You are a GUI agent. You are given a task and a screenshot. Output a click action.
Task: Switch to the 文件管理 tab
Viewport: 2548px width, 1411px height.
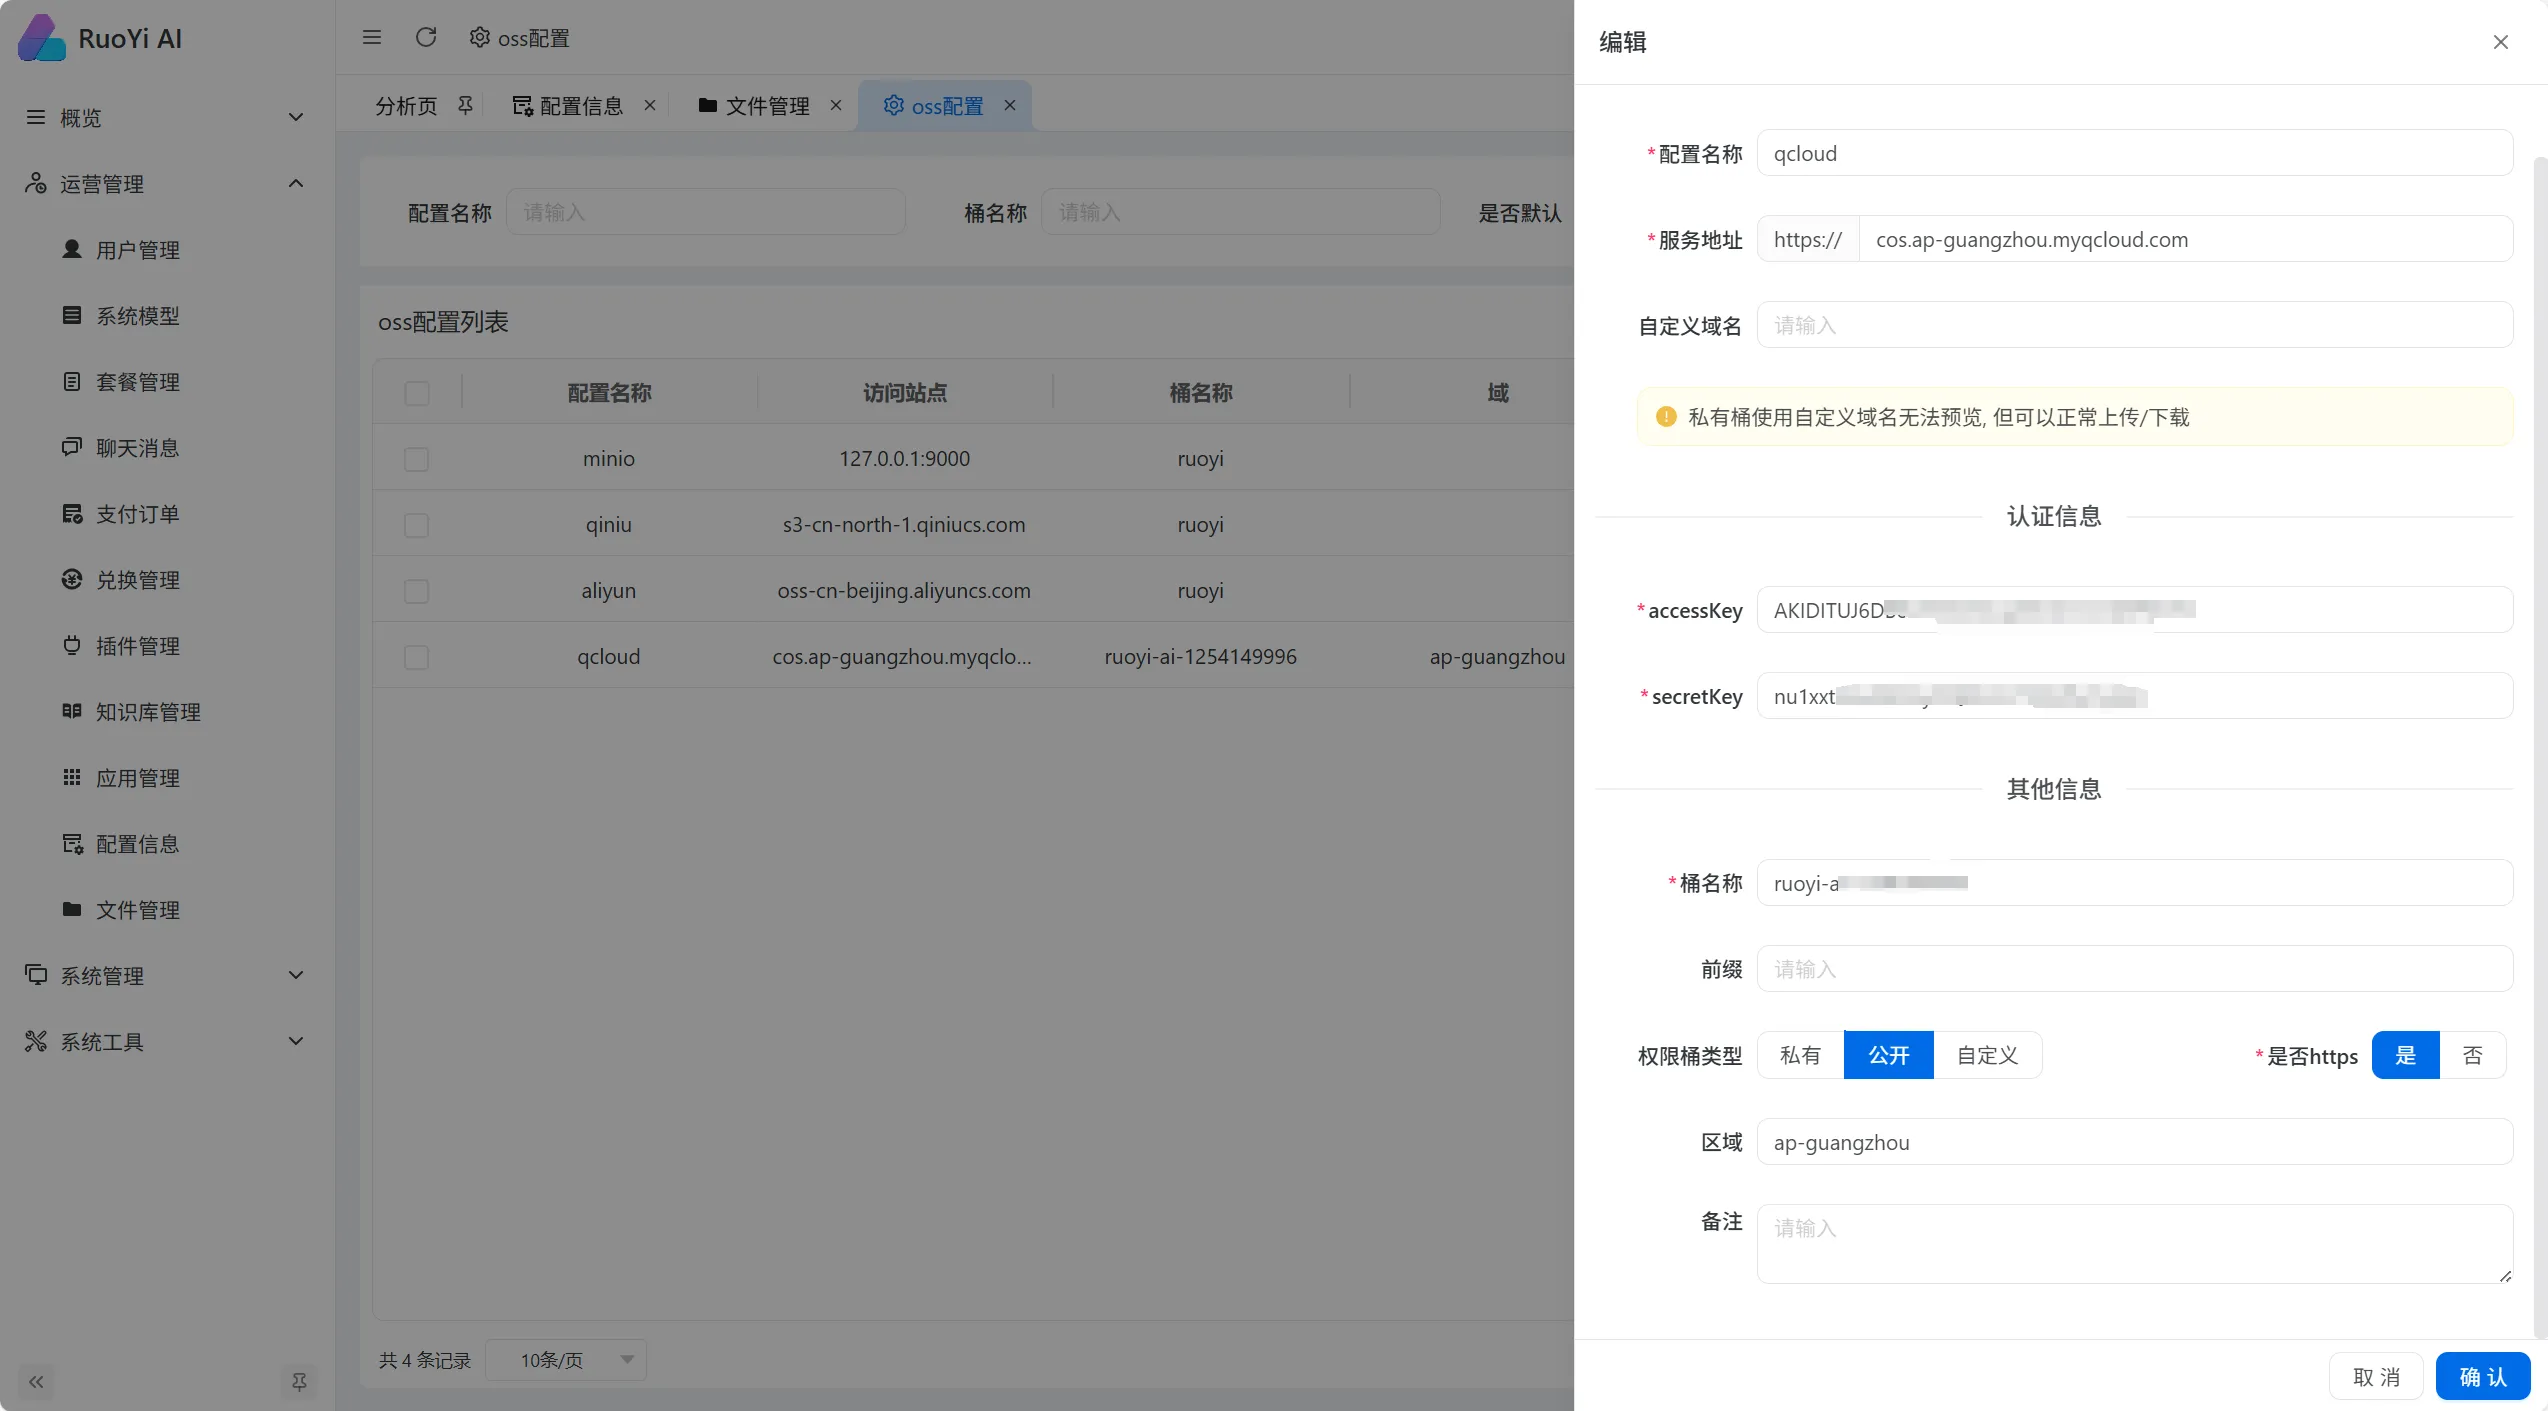click(x=767, y=105)
